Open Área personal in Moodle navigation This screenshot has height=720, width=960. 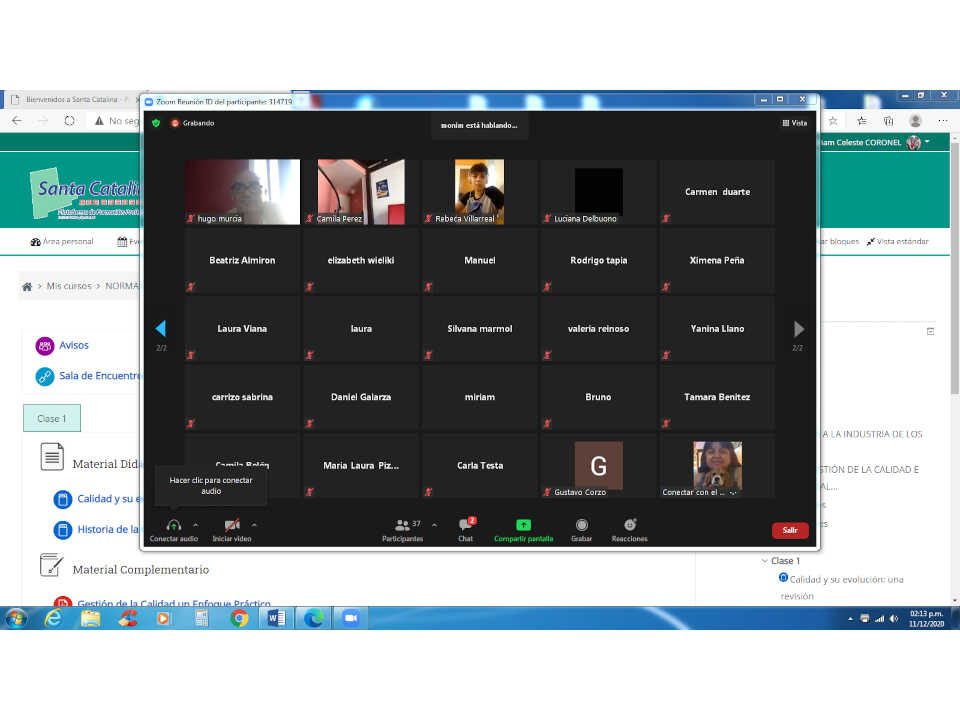(x=62, y=241)
